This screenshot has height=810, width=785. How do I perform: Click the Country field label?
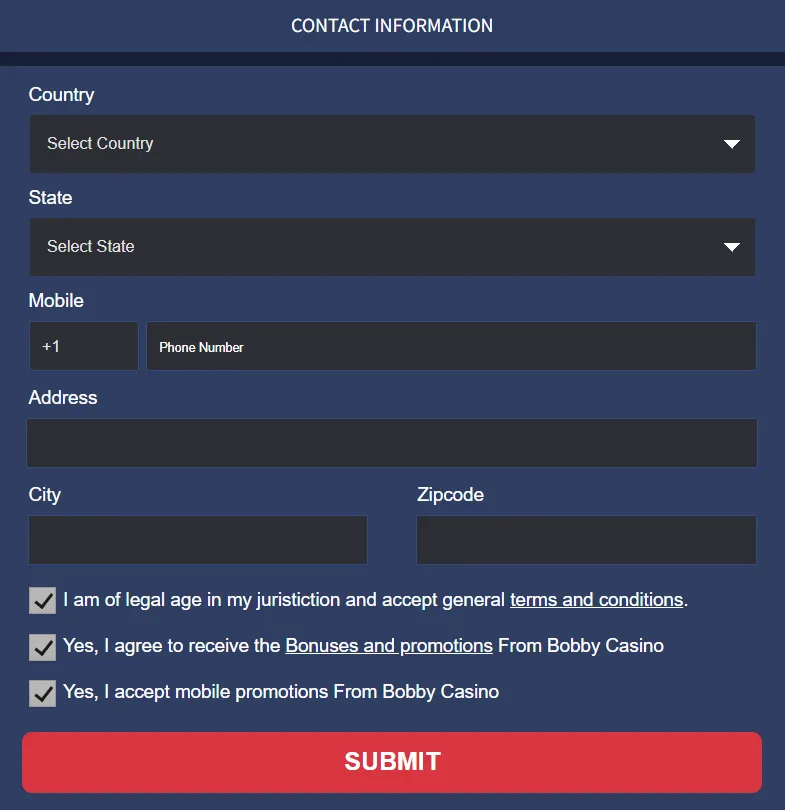click(61, 94)
